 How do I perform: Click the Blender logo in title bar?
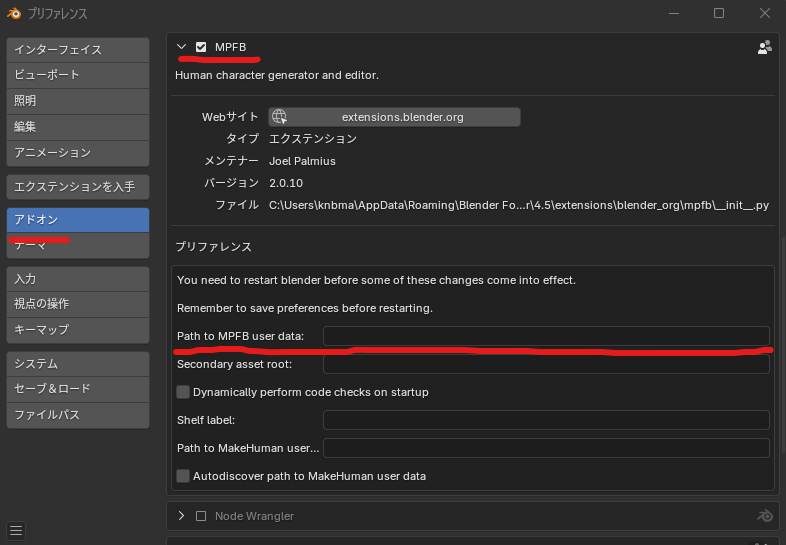[14, 14]
